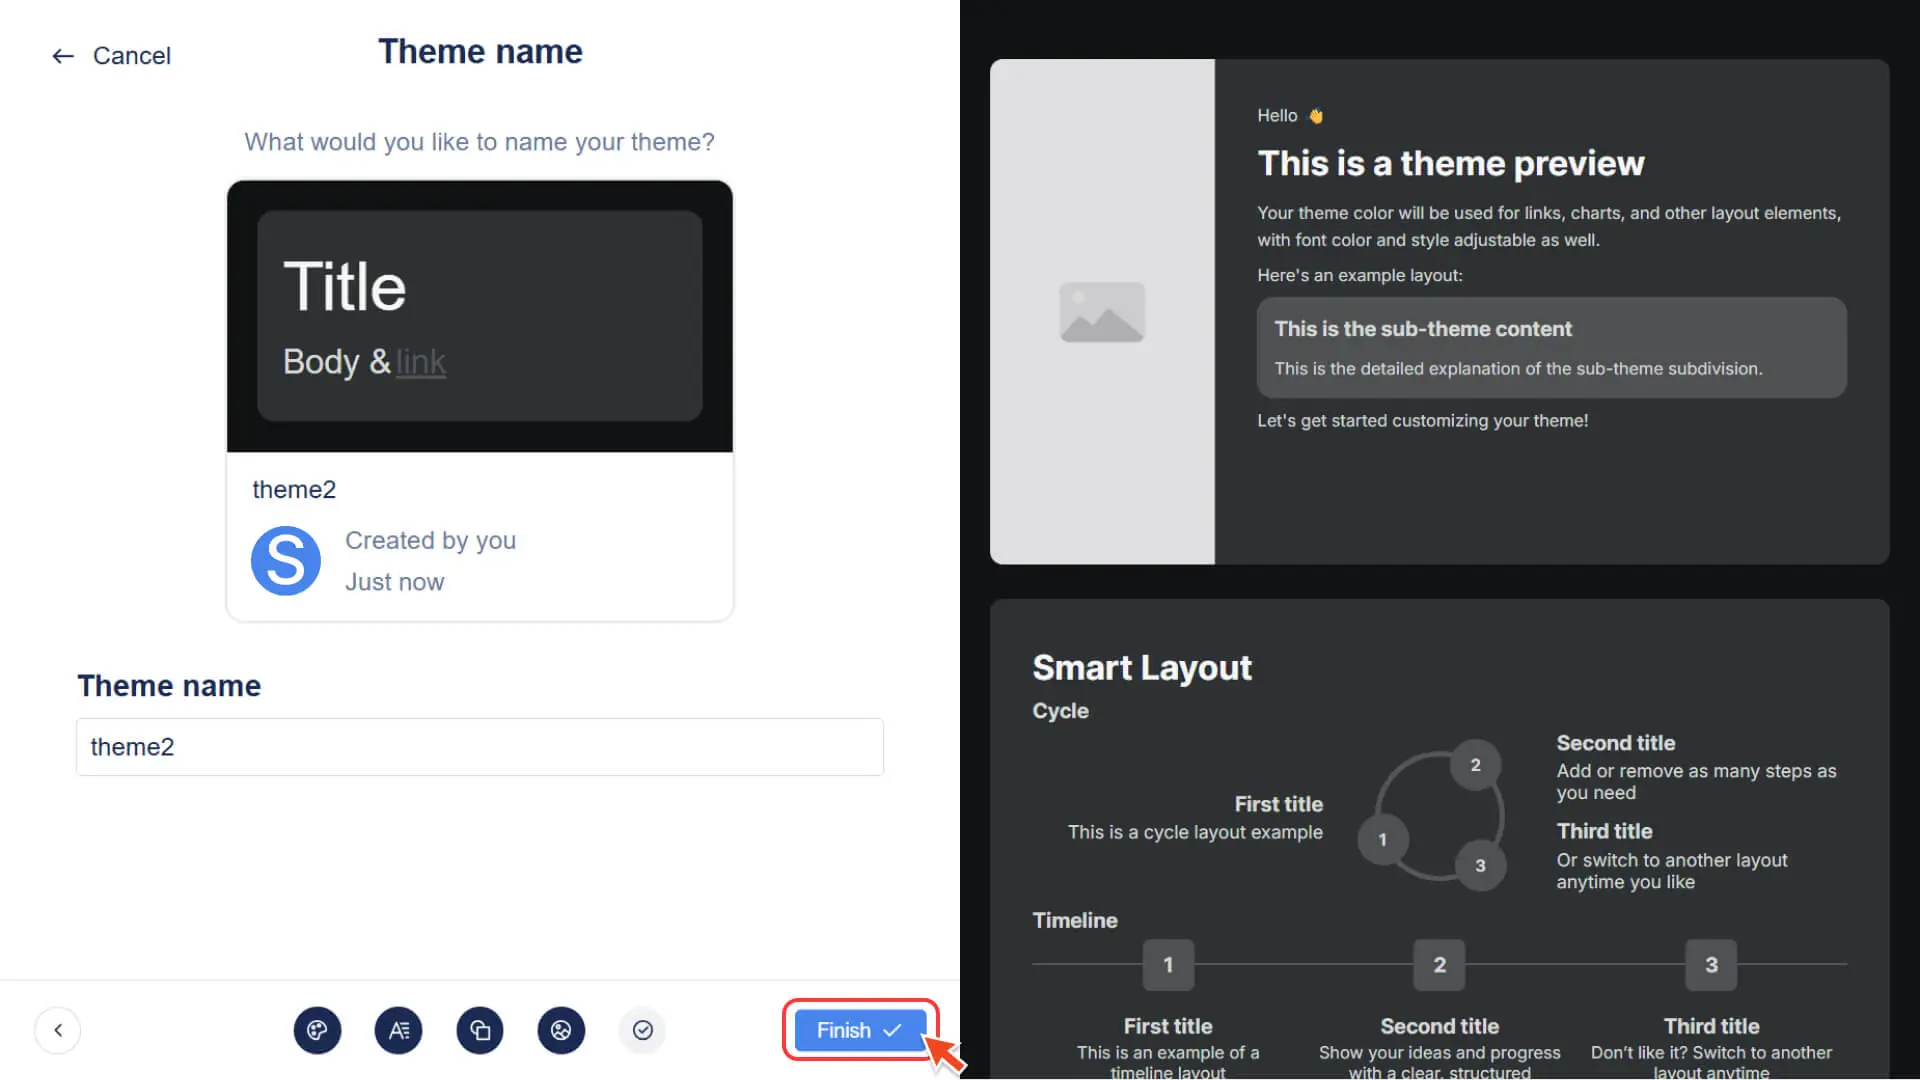1920x1080 pixels.
Task: Click 'This is a theme preview' heading
Action: pos(1451,163)
